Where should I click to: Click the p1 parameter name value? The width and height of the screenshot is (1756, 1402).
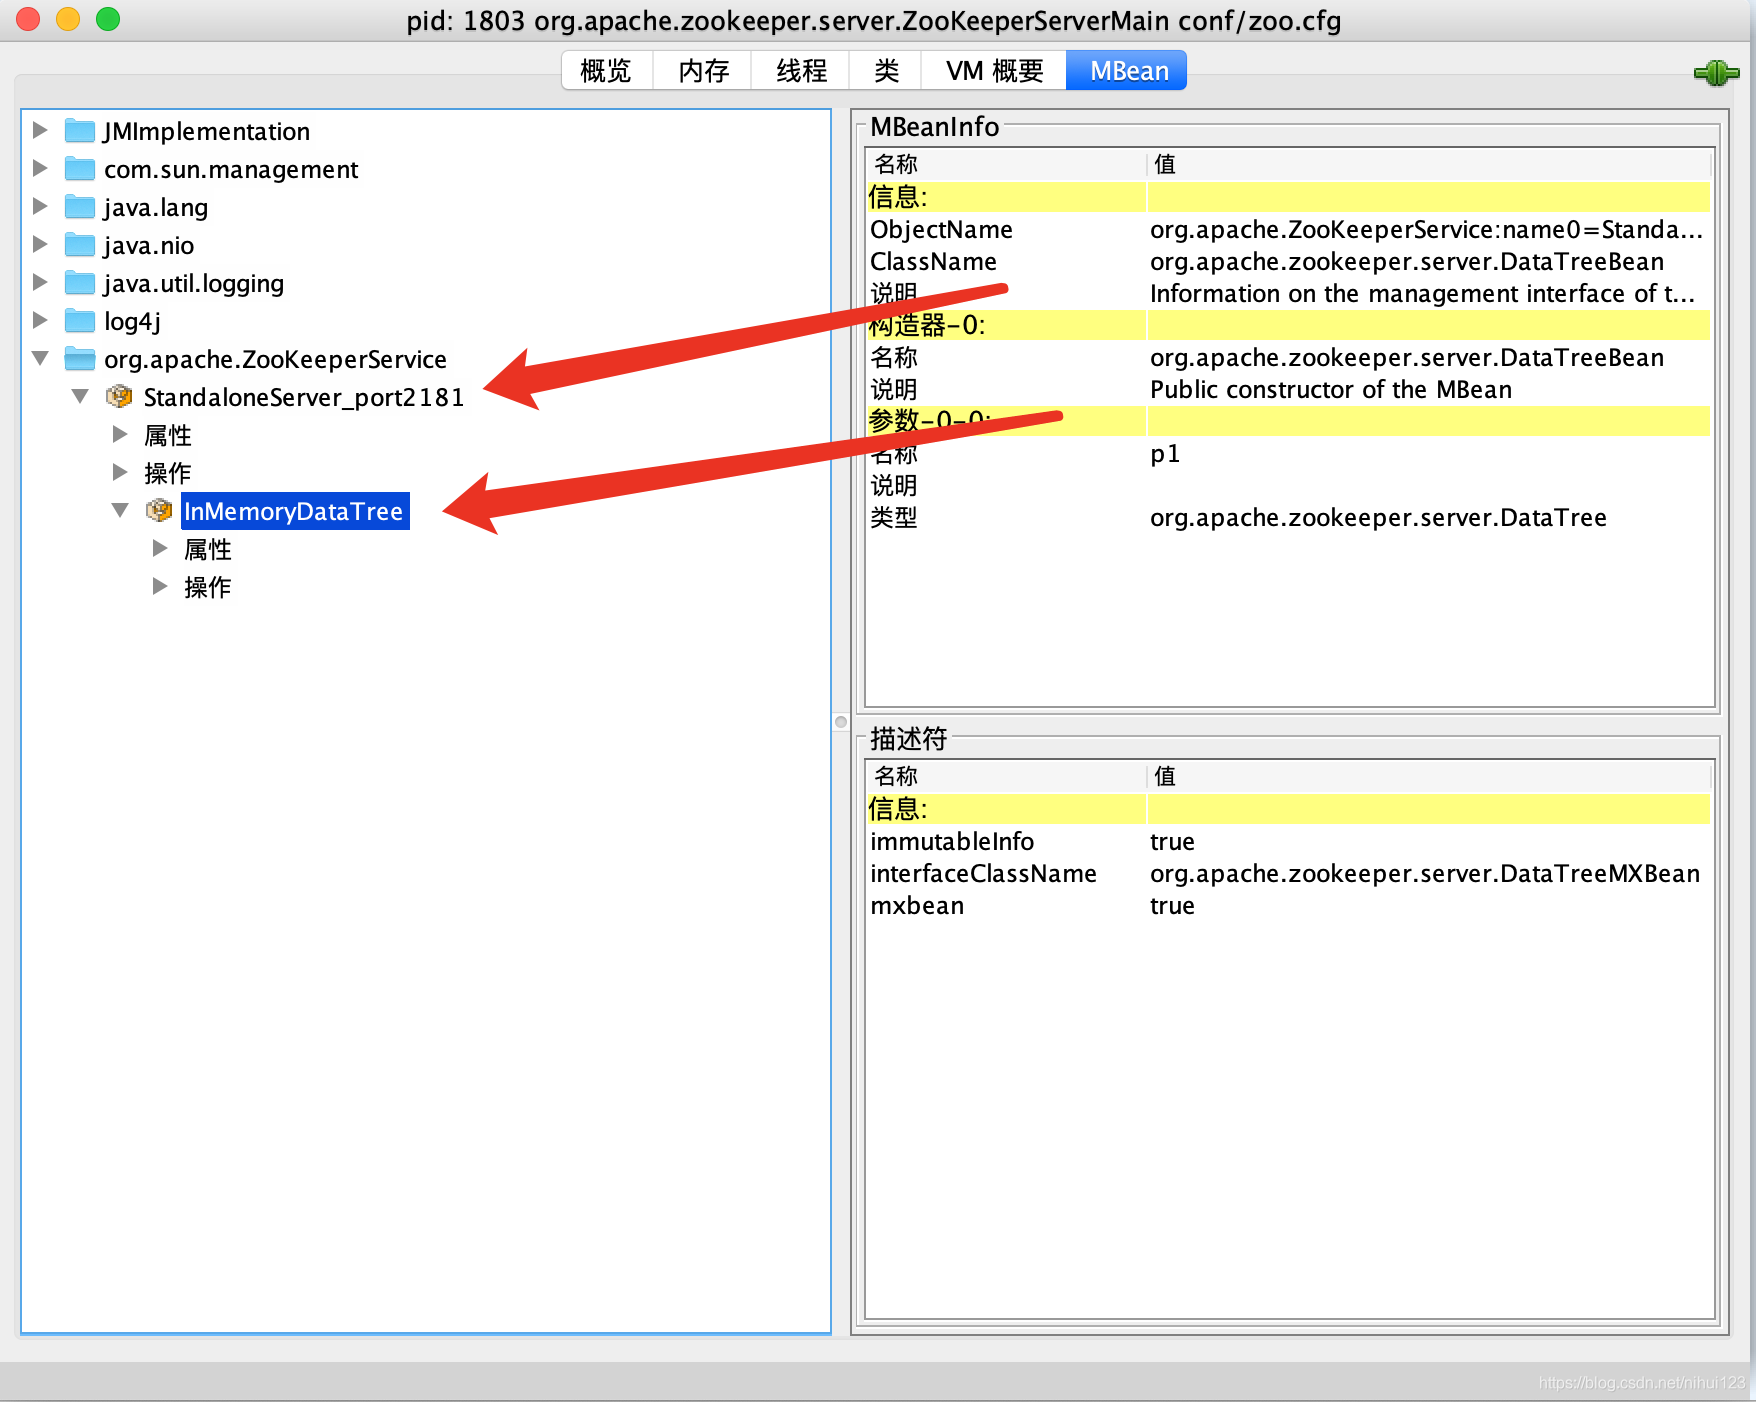point(1165,454)
